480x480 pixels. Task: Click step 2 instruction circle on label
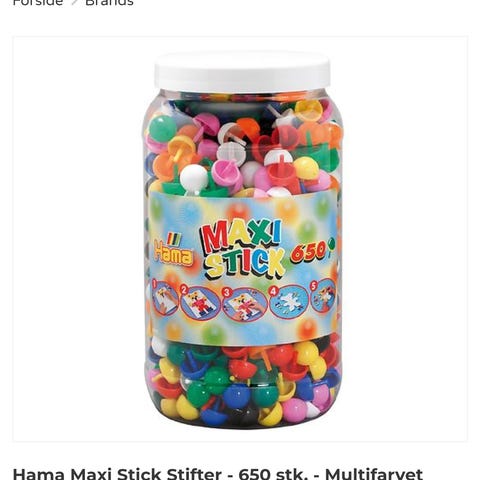pos(200,303)
